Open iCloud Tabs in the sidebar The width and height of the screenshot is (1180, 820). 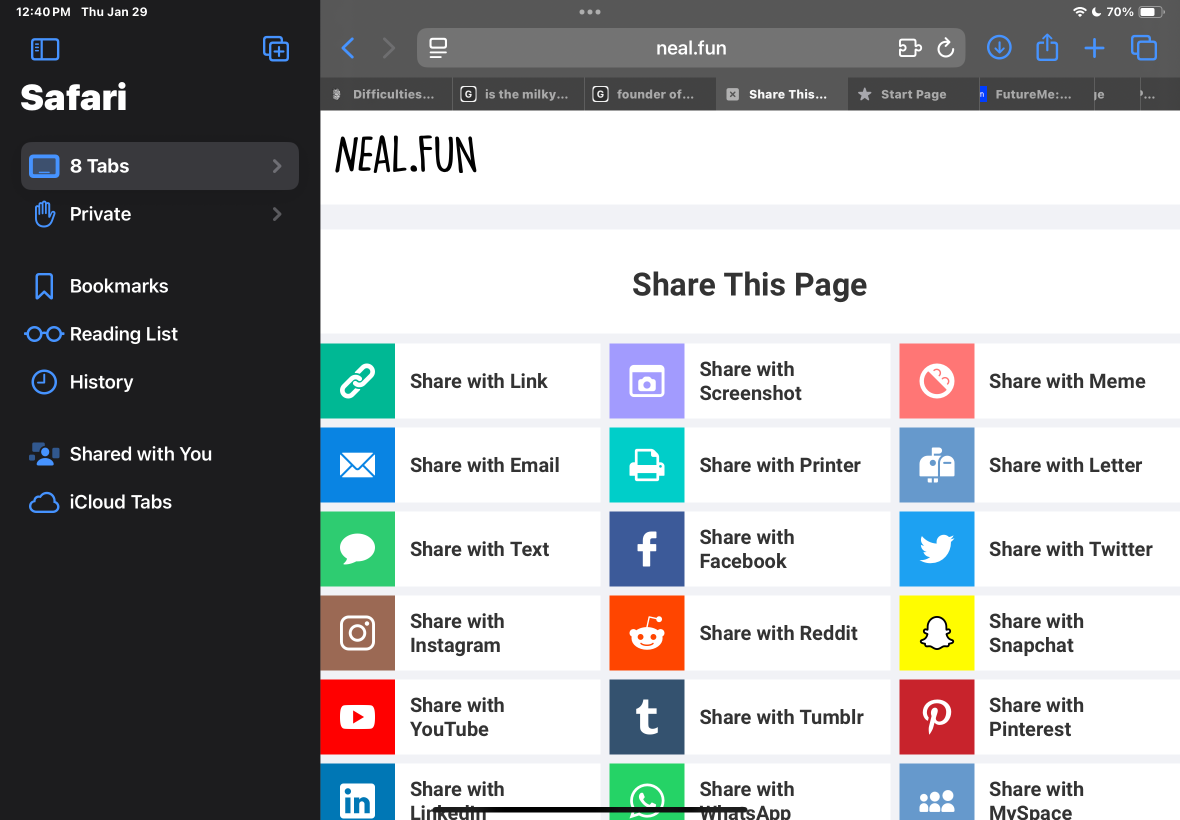pyautogui.click(x=101, y=503)
